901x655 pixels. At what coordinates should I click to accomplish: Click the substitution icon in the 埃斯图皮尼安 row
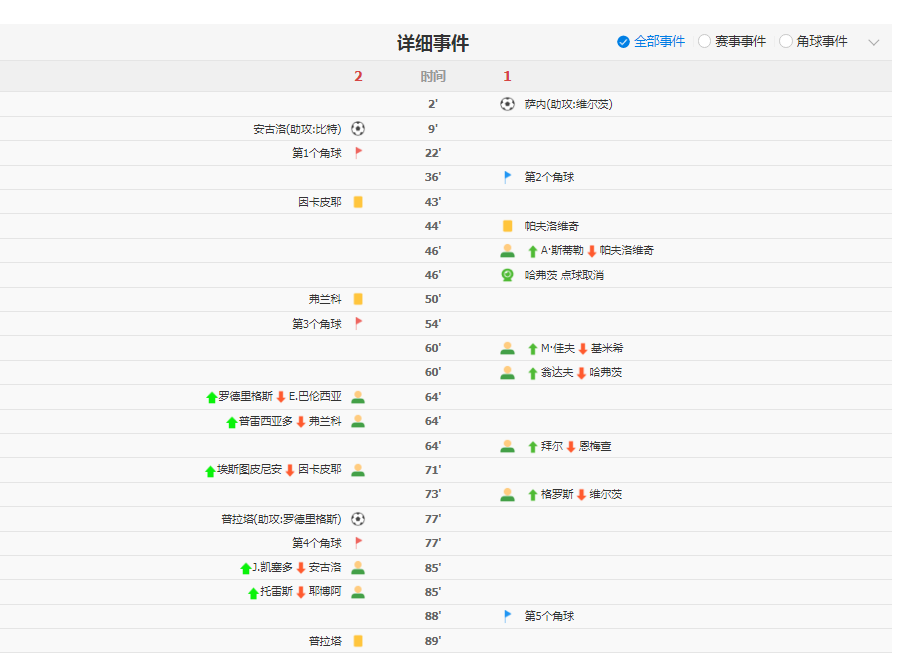[x=358, y=470]
